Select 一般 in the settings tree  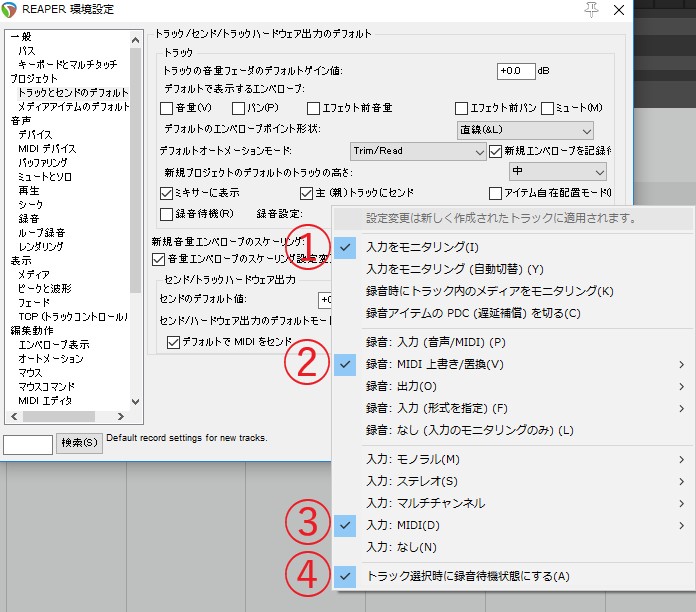tap(21, 37)
